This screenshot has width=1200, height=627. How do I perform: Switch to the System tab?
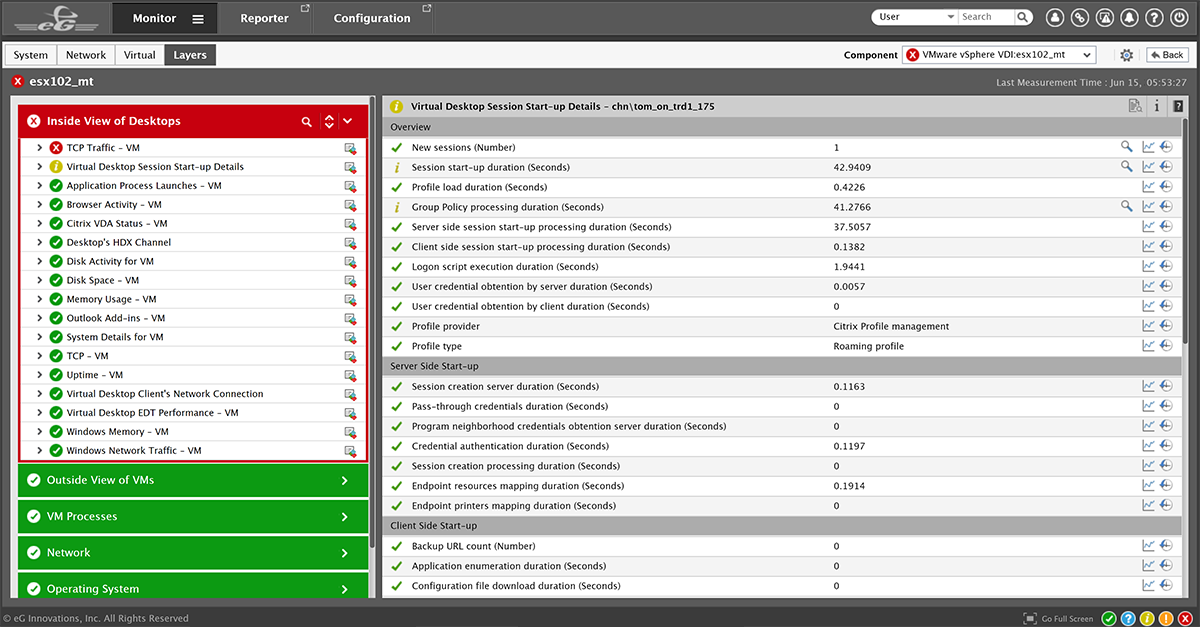point(31,55)
